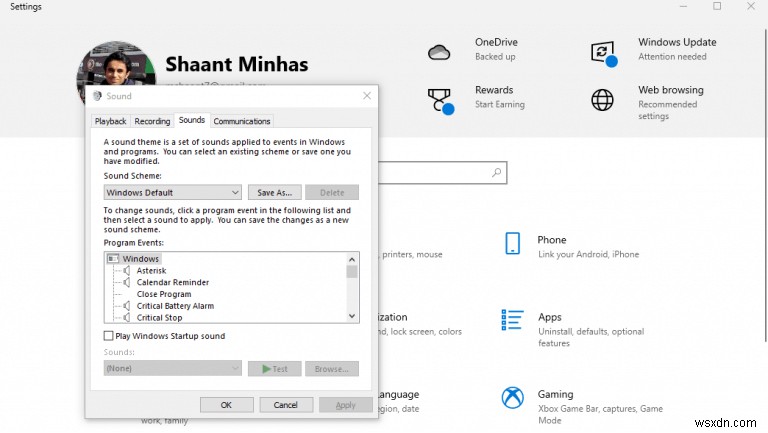Click the Web browsing globe icon

pyautogui.click(x=602, y=100)
